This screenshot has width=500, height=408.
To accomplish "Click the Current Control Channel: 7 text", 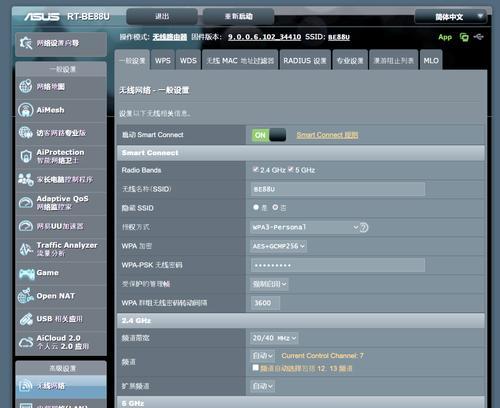I will click(x=322, y=356).
